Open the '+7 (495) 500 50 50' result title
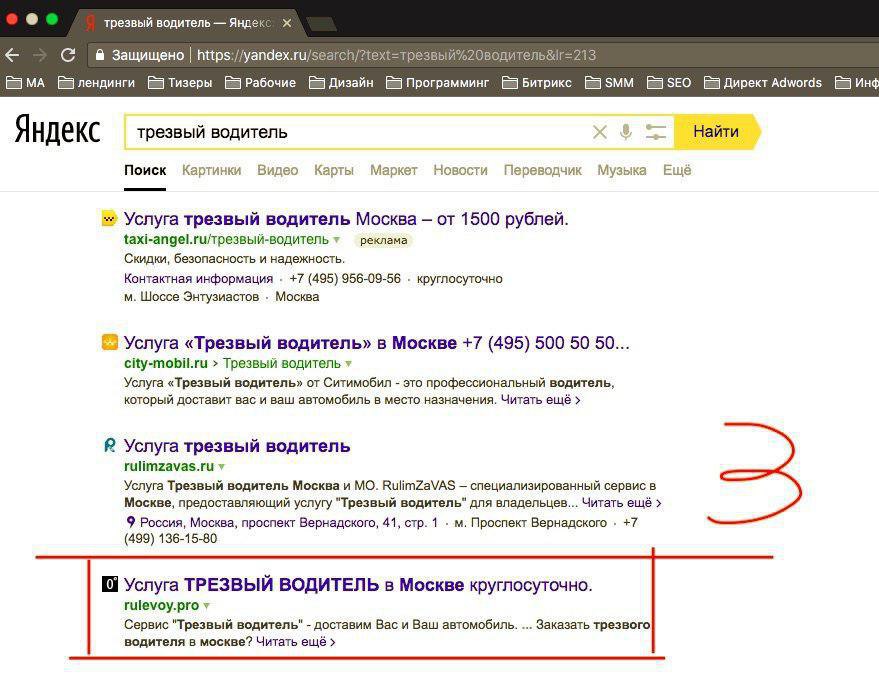Screen dimensions: 879x679 [x=377, y=343]
